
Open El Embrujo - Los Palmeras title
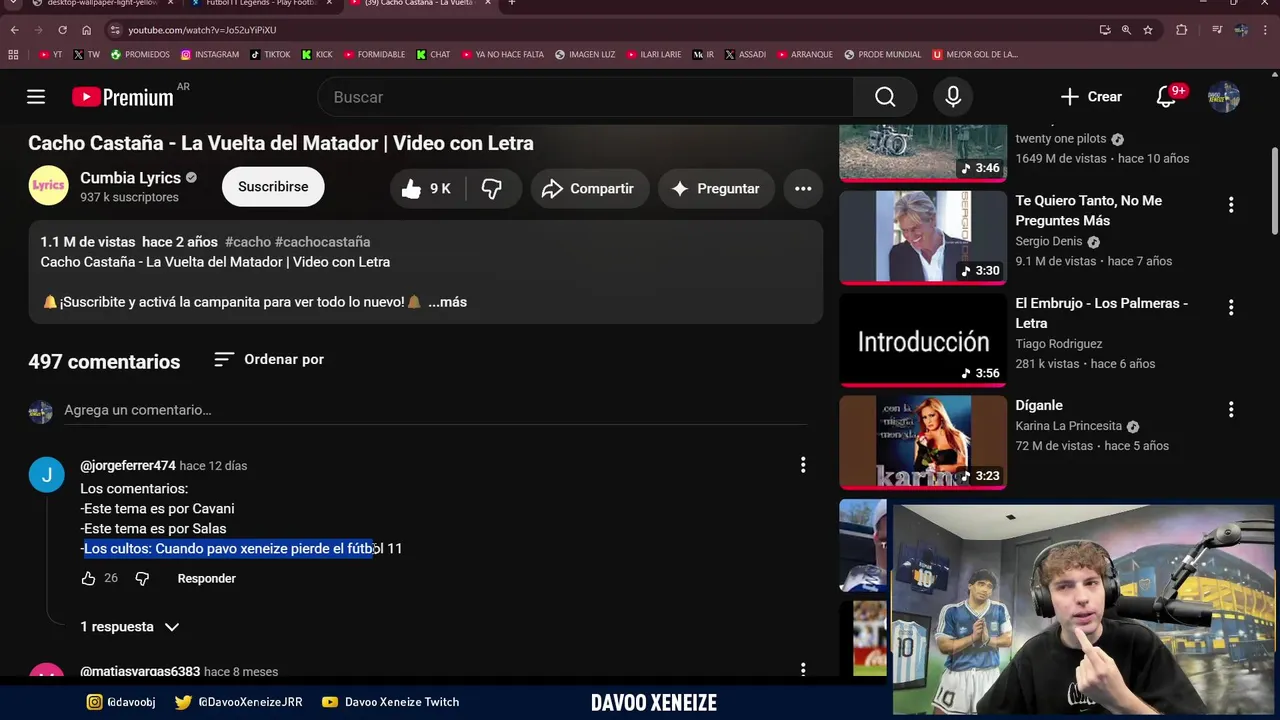(1102, 313)
